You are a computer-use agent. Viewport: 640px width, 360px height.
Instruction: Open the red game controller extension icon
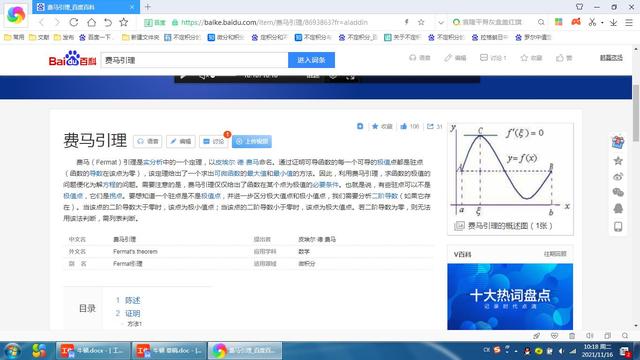click(x=576, y=22)
